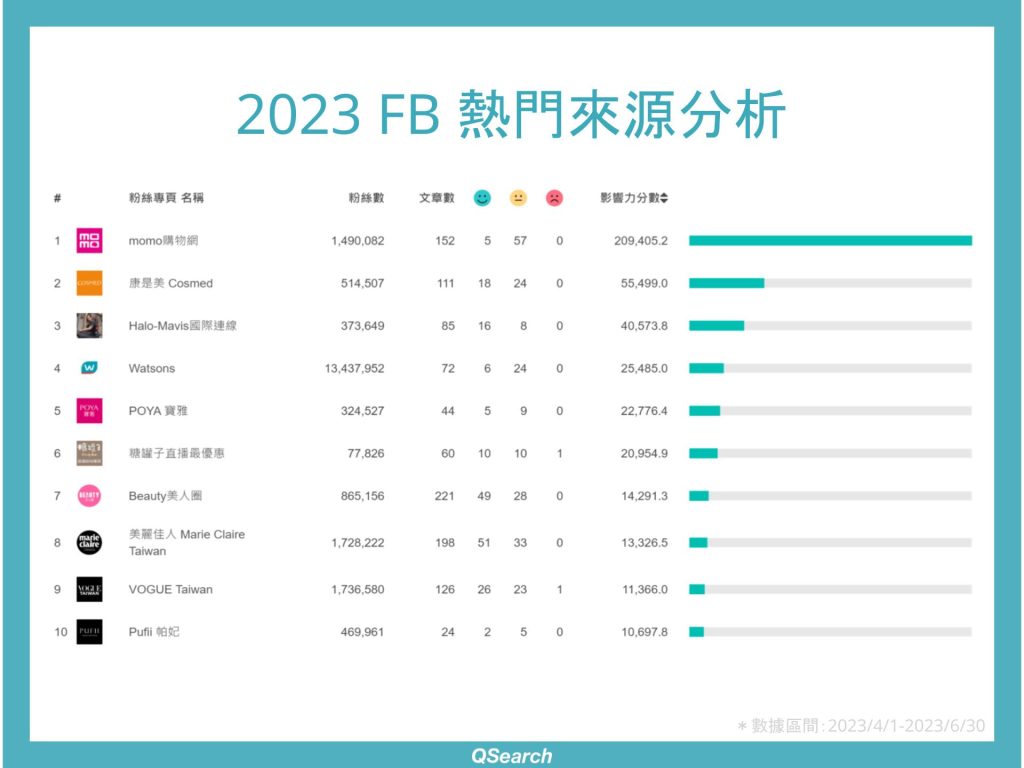
Task: Select the influence score 10,697.8
Action: (x=644, y=632)
